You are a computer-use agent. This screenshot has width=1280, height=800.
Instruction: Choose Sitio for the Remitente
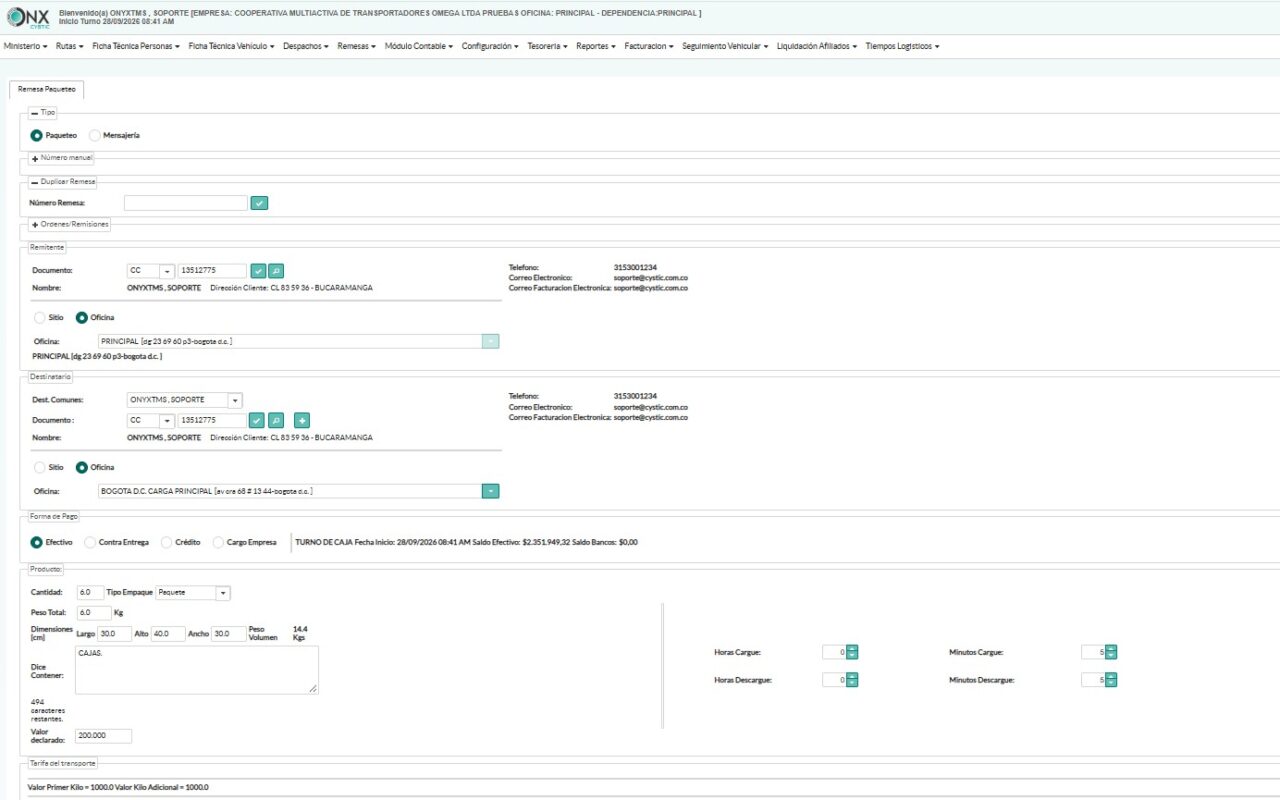[40, 317]
